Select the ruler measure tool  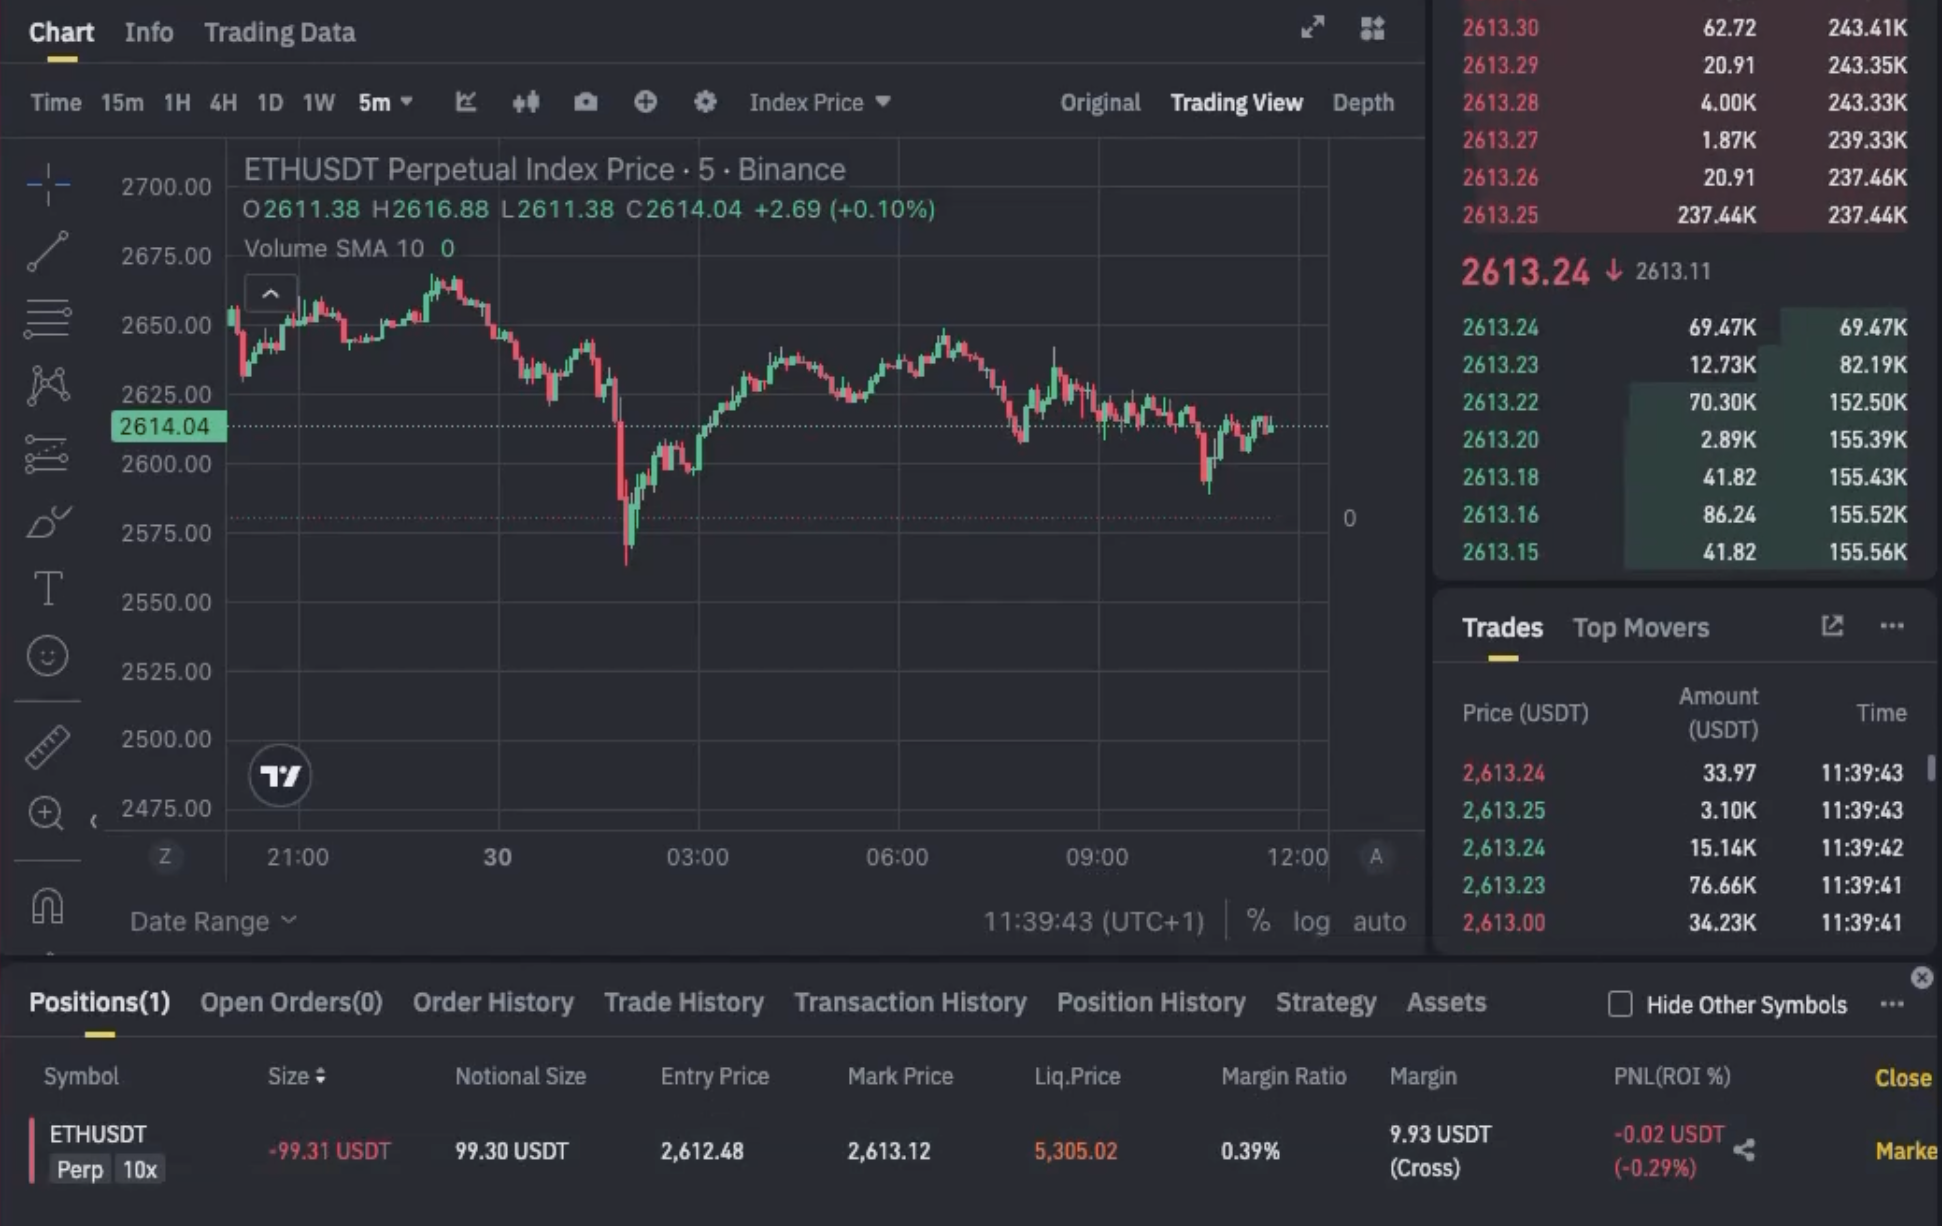[x=47, y=746]
